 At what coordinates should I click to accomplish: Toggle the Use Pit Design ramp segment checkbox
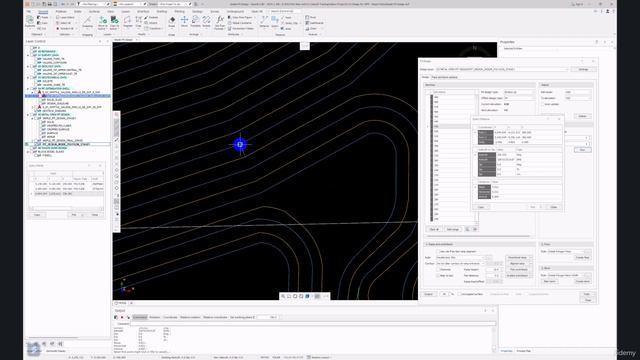pyautogui.click(x=438, y=251)
